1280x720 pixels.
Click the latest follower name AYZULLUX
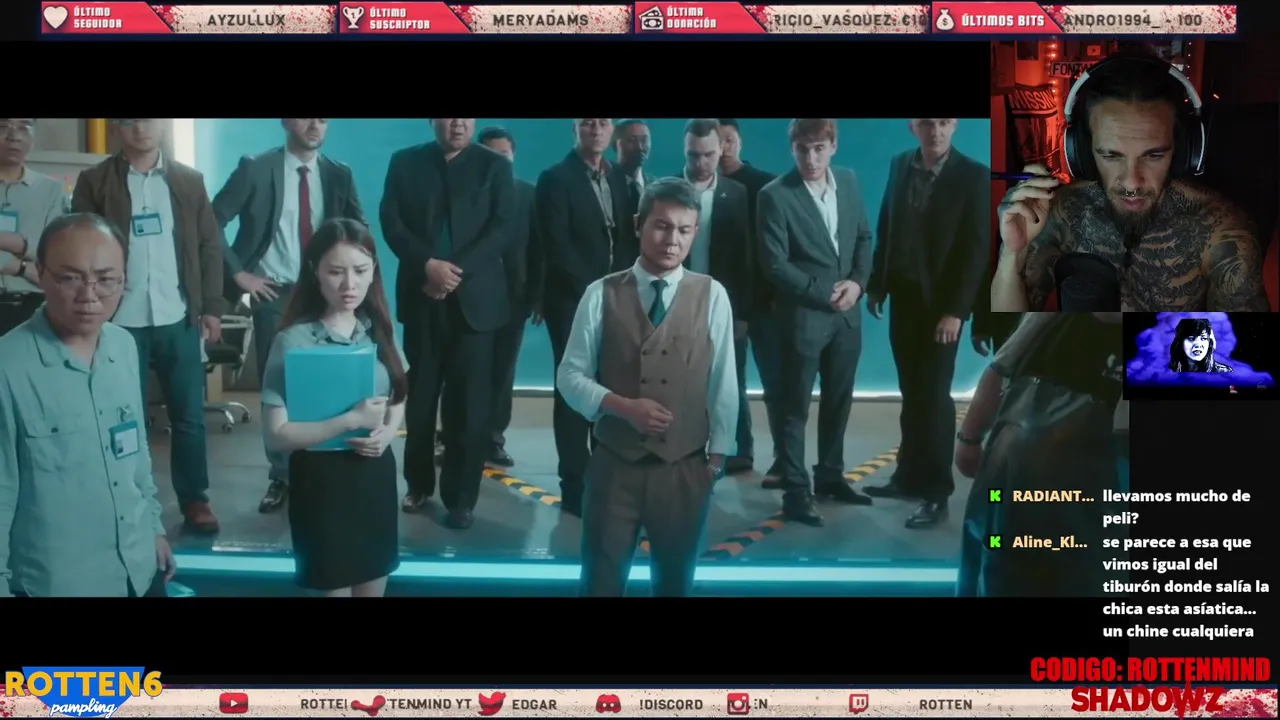coord(246,19)
